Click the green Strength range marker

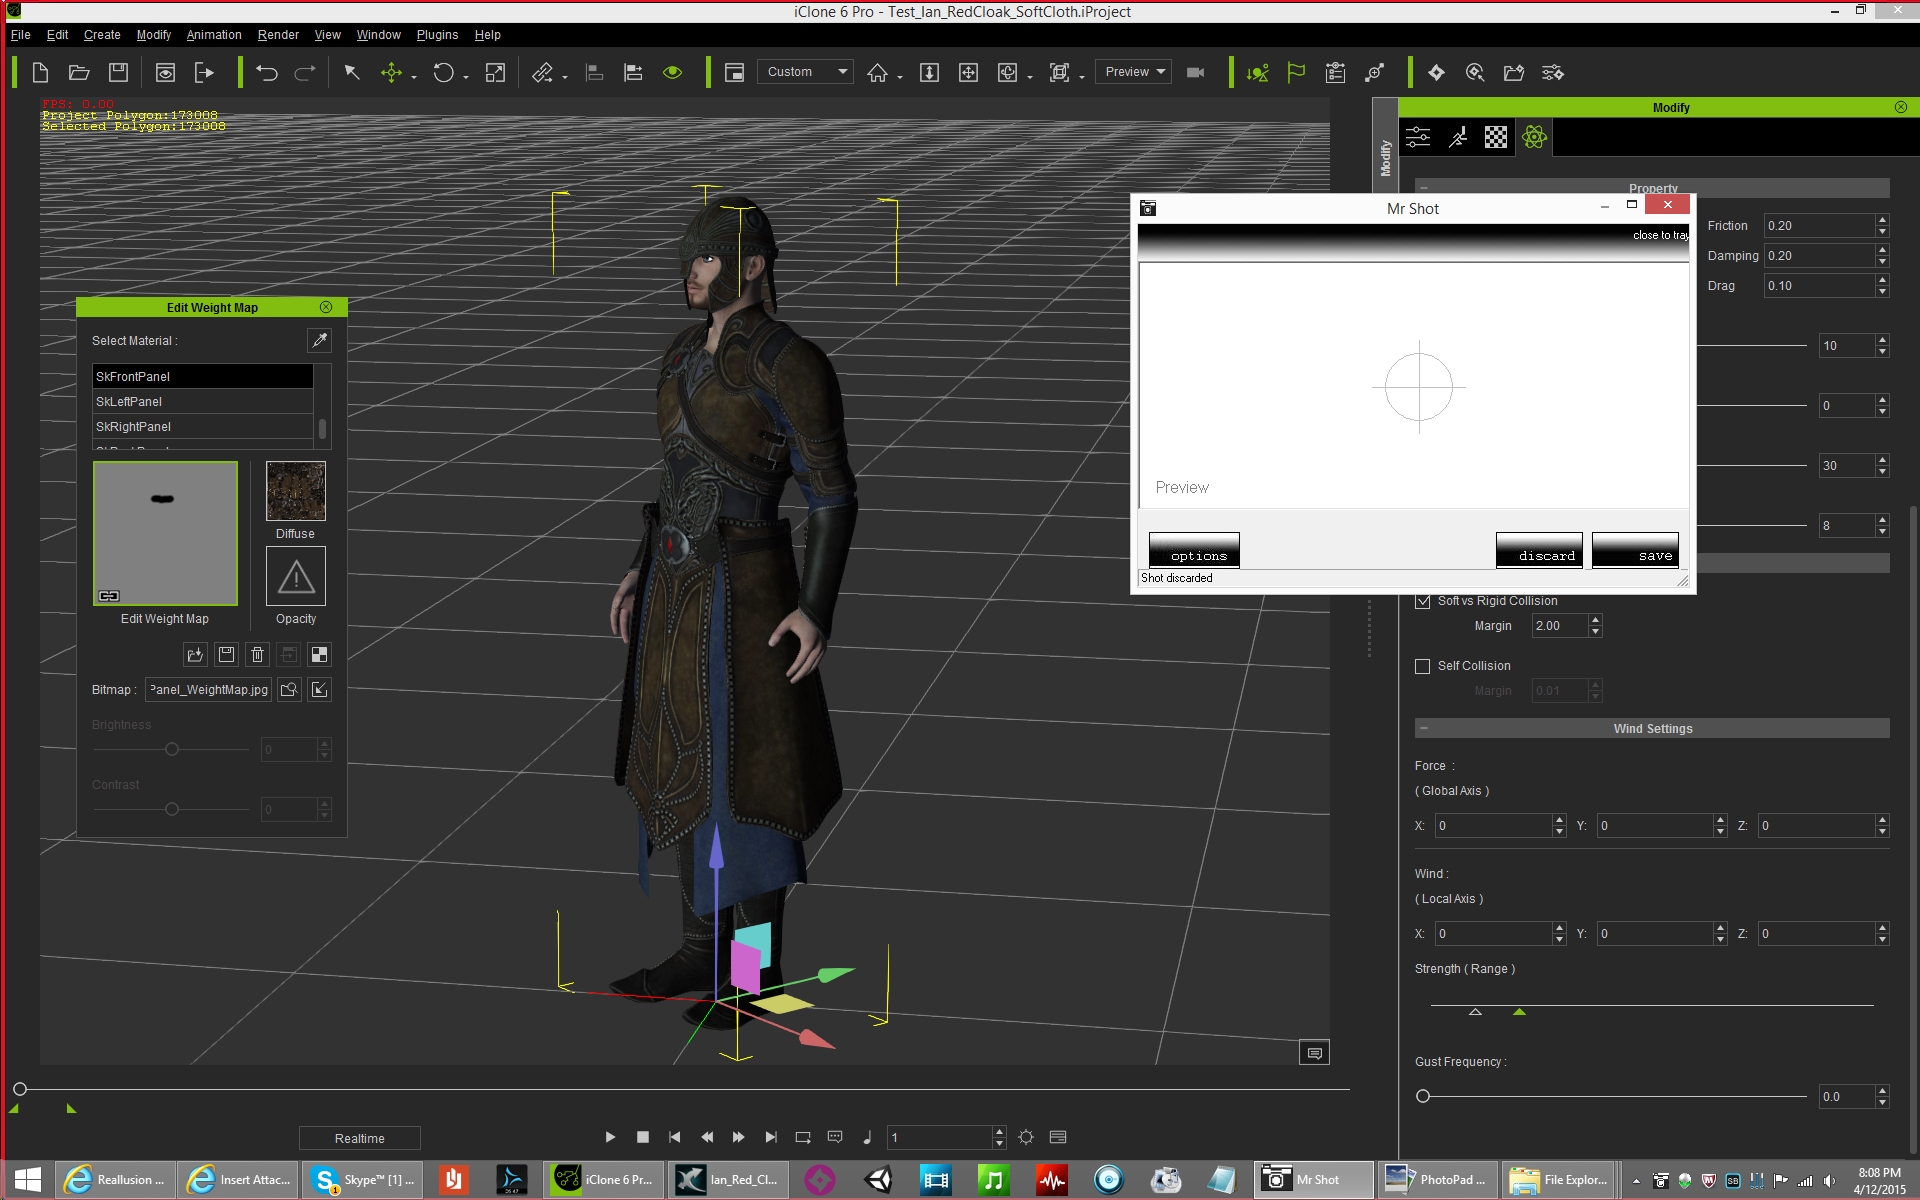pos(1519,1012)
